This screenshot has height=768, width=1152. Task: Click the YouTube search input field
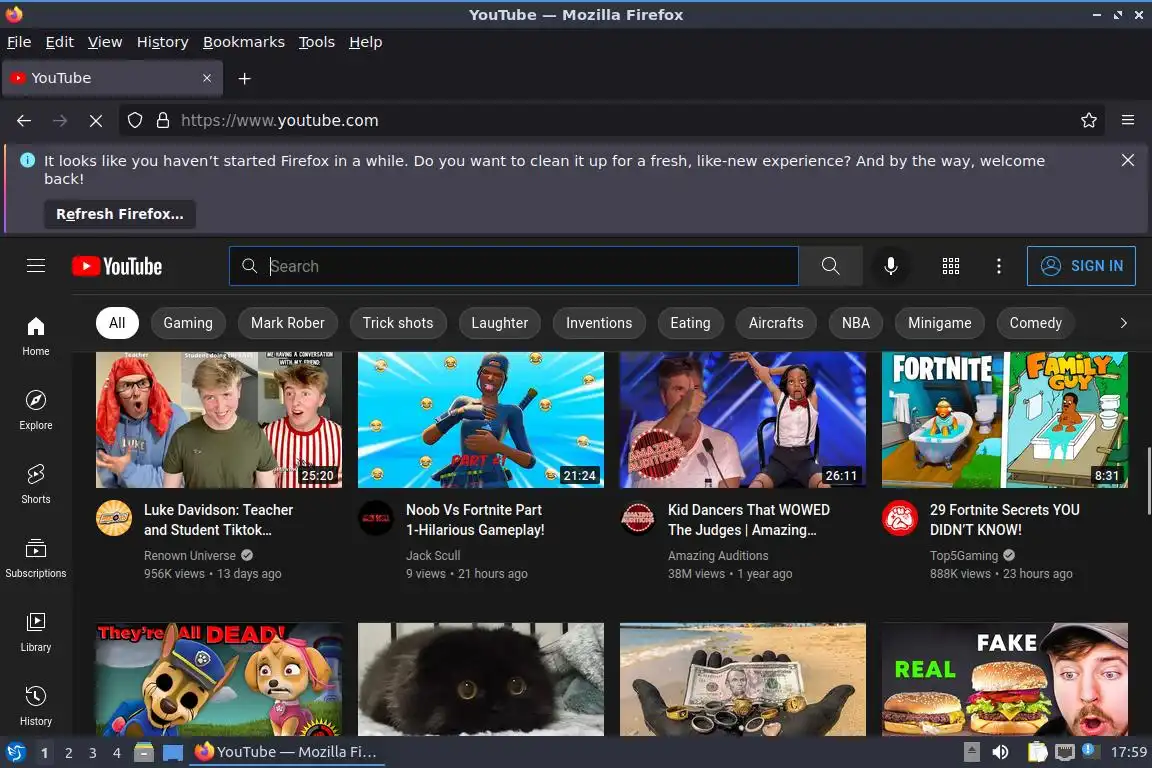point(514,266)
